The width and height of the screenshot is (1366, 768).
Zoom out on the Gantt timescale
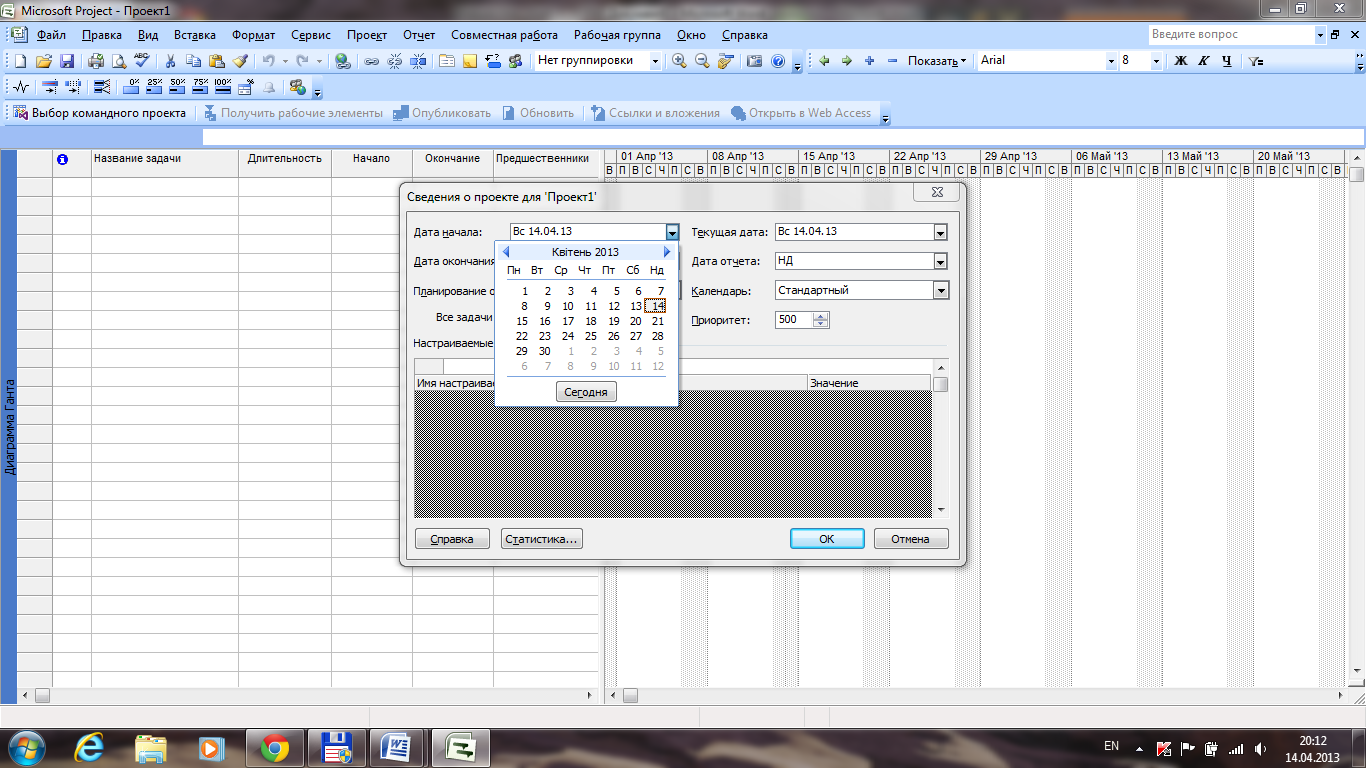(702, 61)
